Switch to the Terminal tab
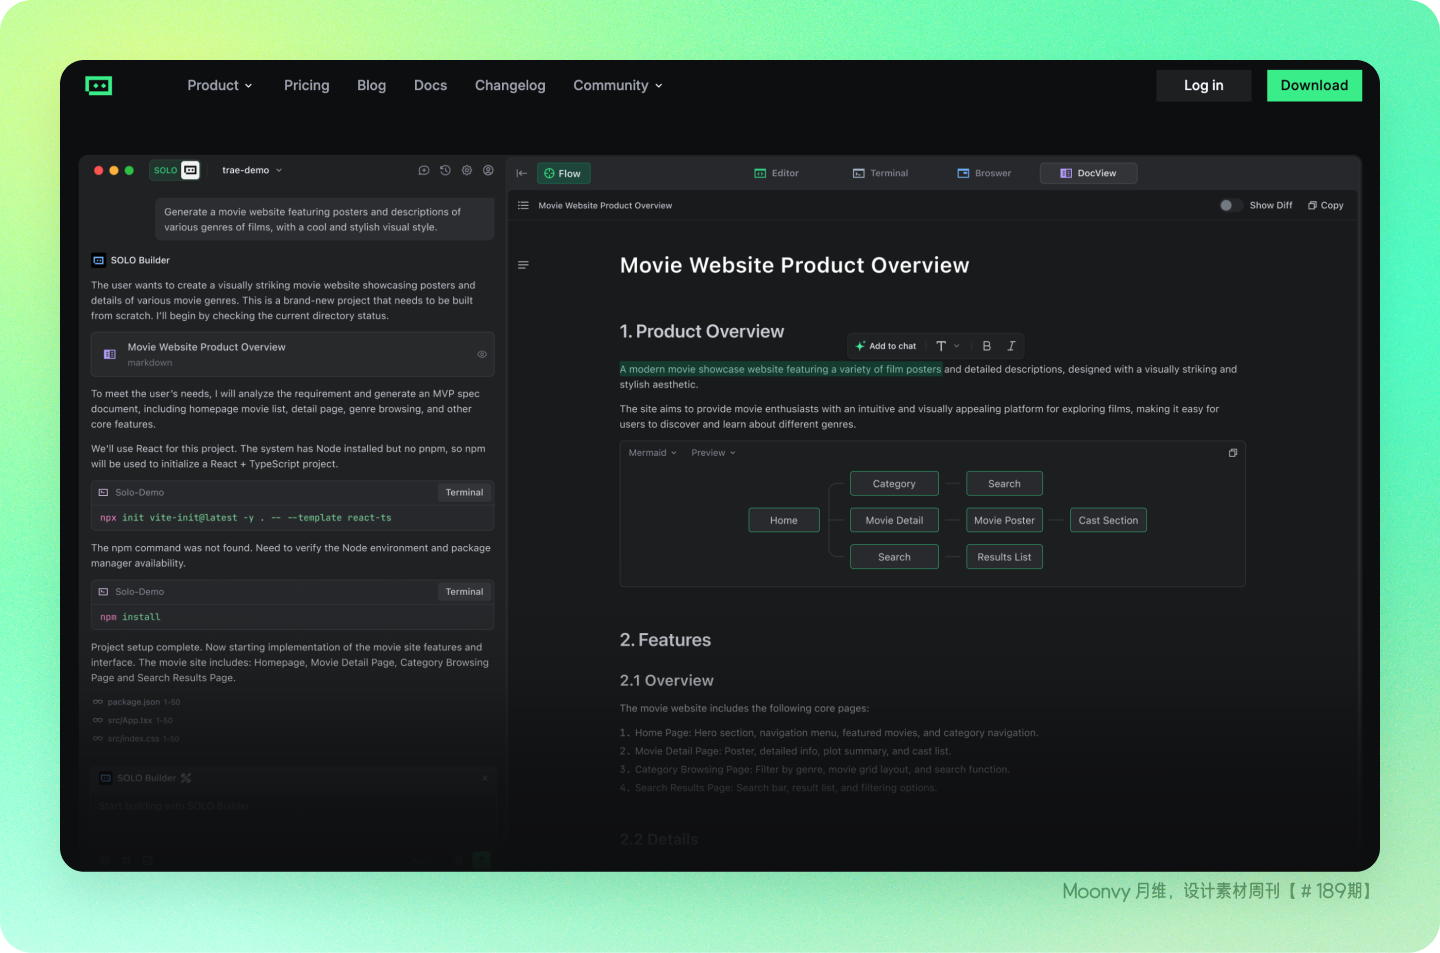1440x953 pixels. [880, 173]
